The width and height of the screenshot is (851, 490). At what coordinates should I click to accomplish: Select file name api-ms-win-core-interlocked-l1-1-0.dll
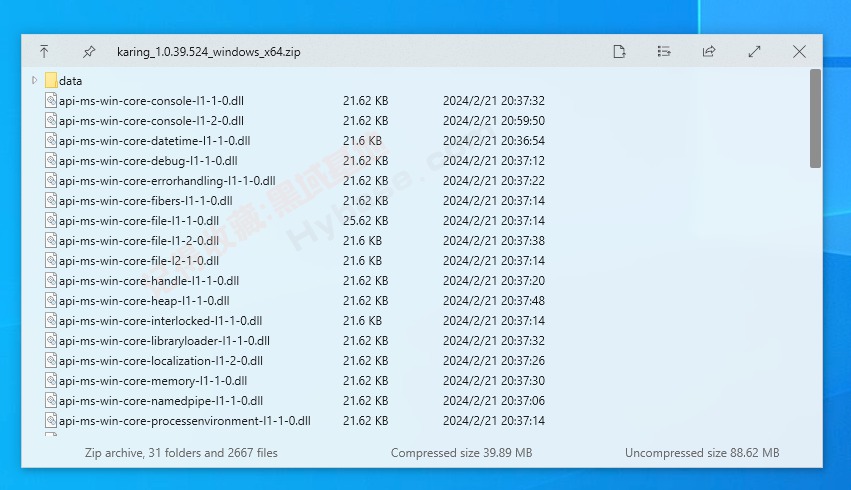(x=161, y=321)
